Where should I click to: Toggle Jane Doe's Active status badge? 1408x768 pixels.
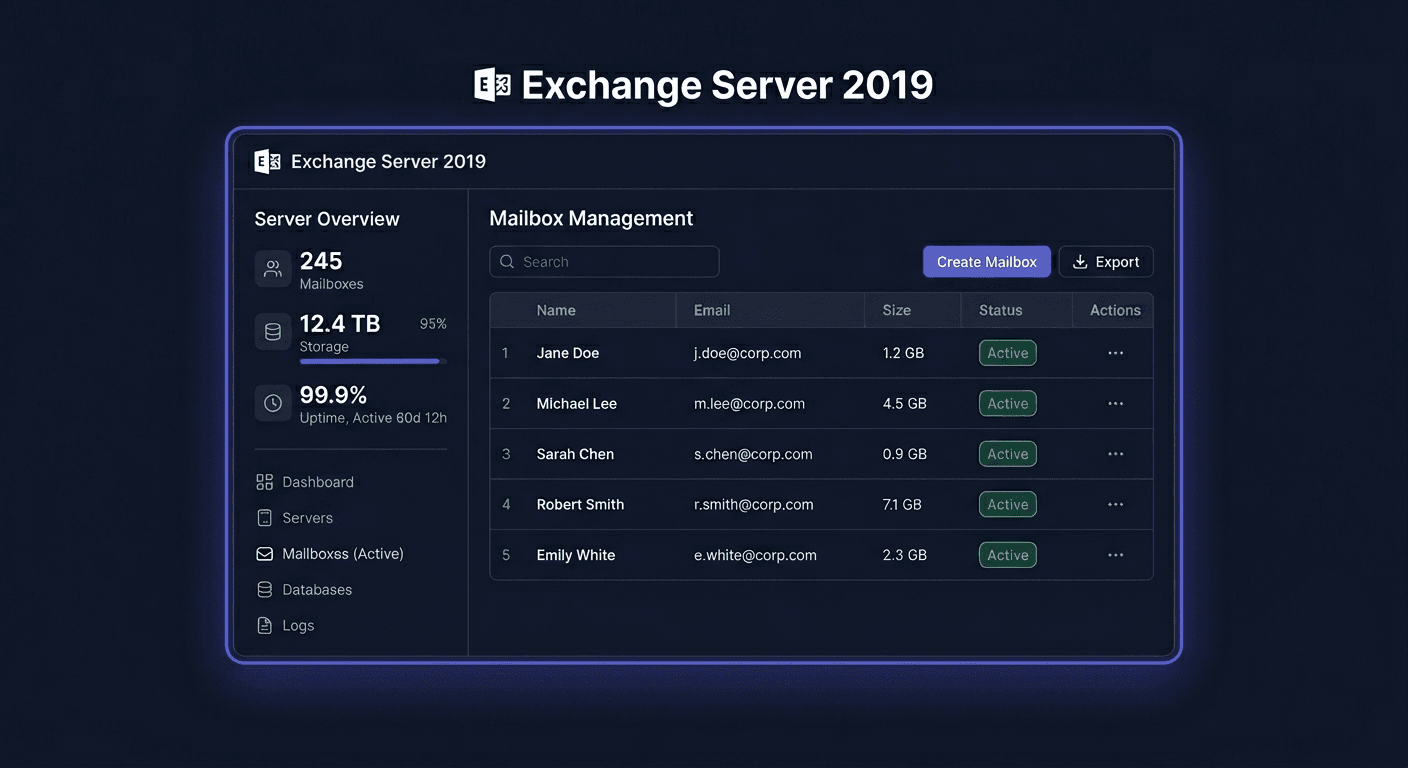(1007, 352)
